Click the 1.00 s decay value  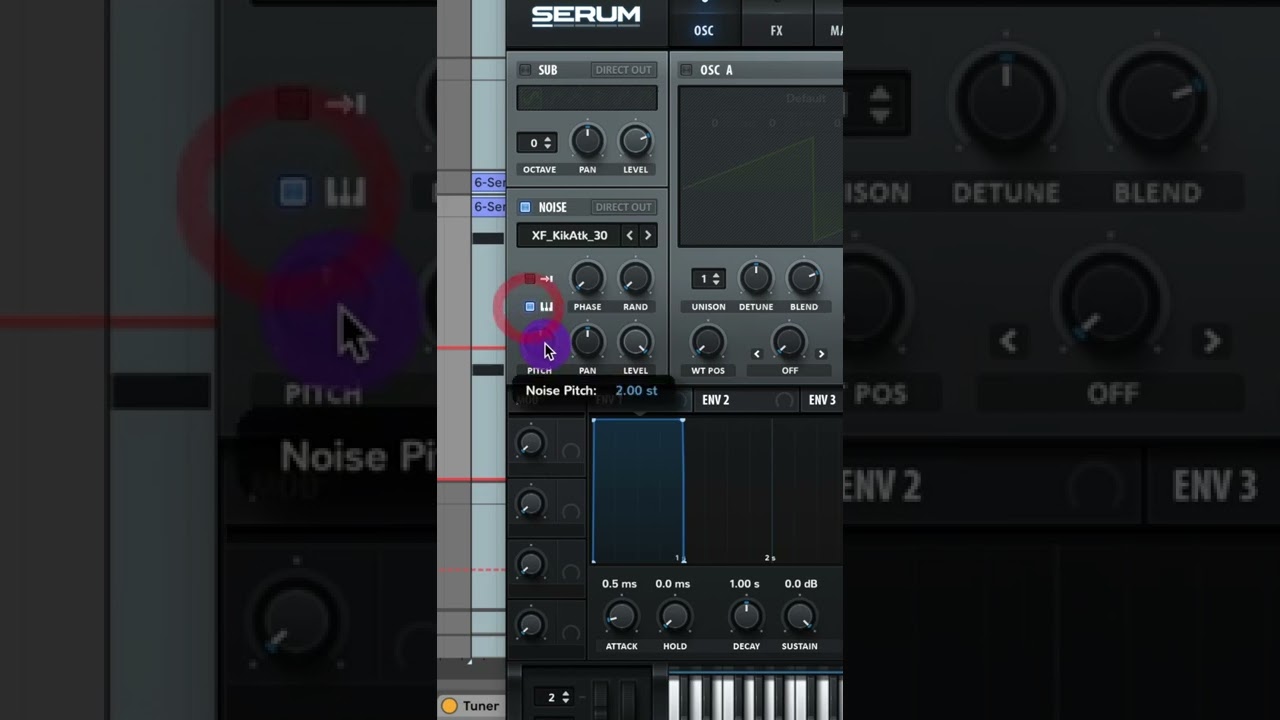[x=744, y=584]
